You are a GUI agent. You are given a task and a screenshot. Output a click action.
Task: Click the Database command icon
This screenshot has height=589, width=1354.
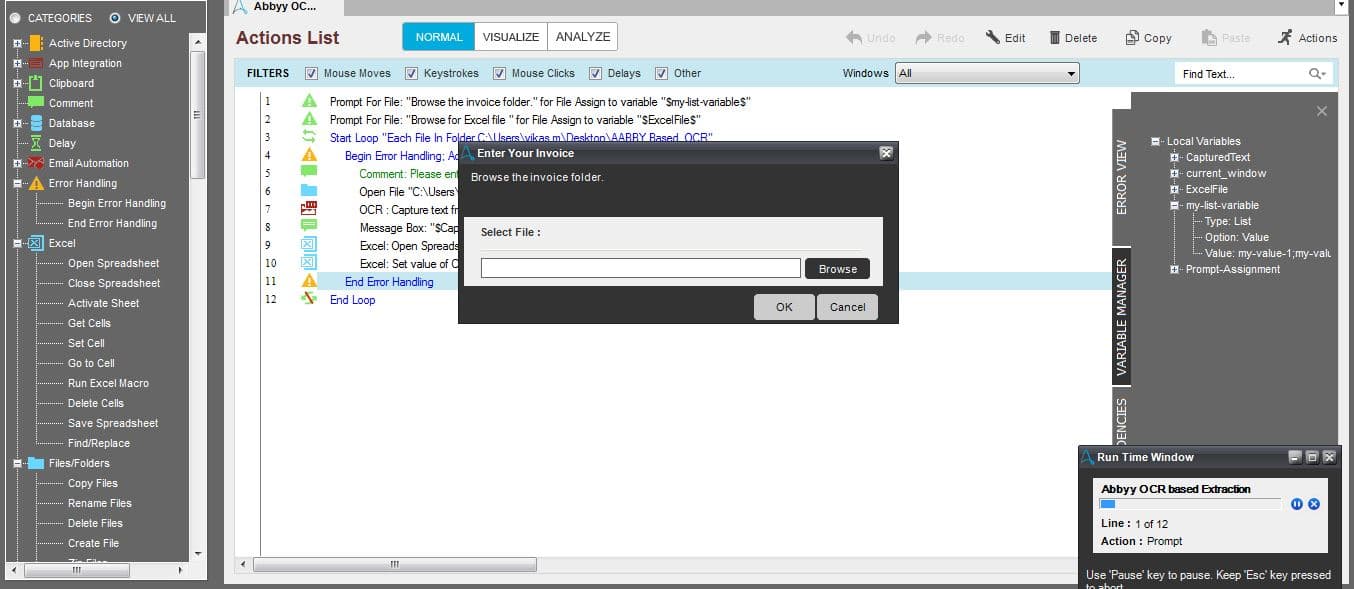[36, 123]
